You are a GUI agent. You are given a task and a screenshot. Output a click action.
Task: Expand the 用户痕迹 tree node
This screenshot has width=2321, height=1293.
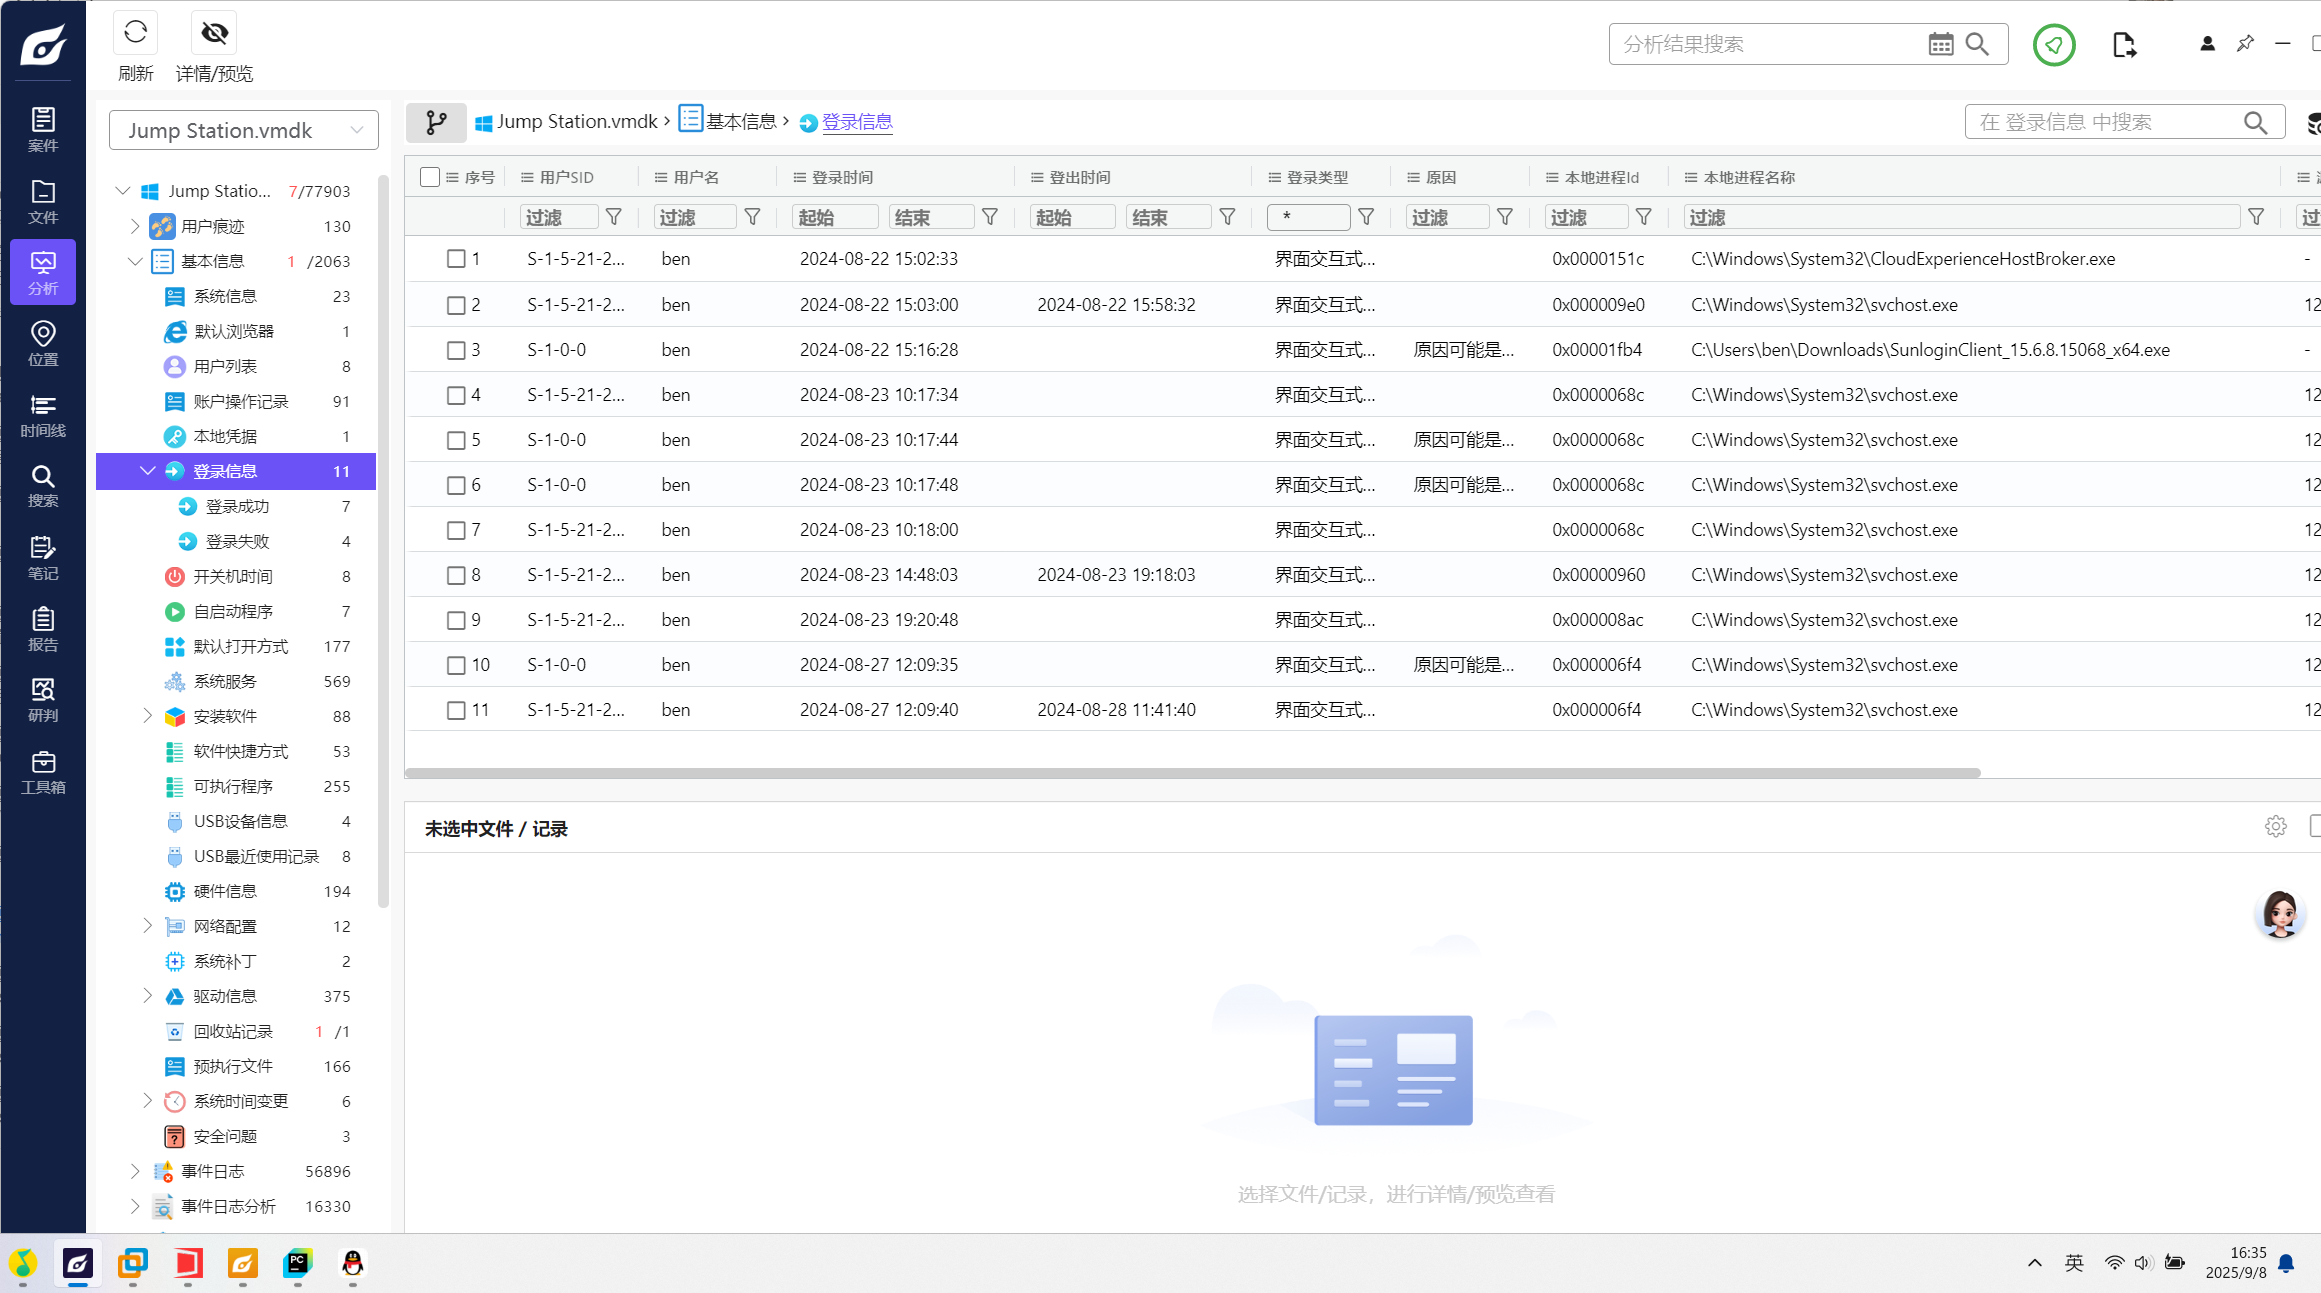(135, 226)
